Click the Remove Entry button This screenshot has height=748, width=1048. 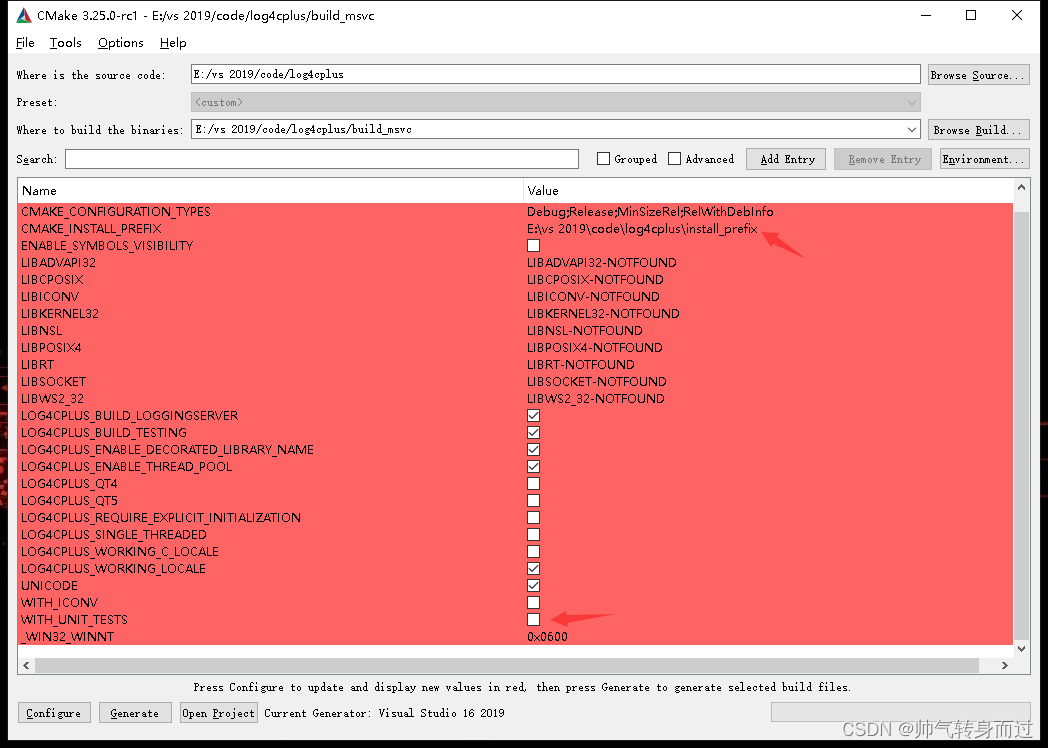tap(883, 159)
